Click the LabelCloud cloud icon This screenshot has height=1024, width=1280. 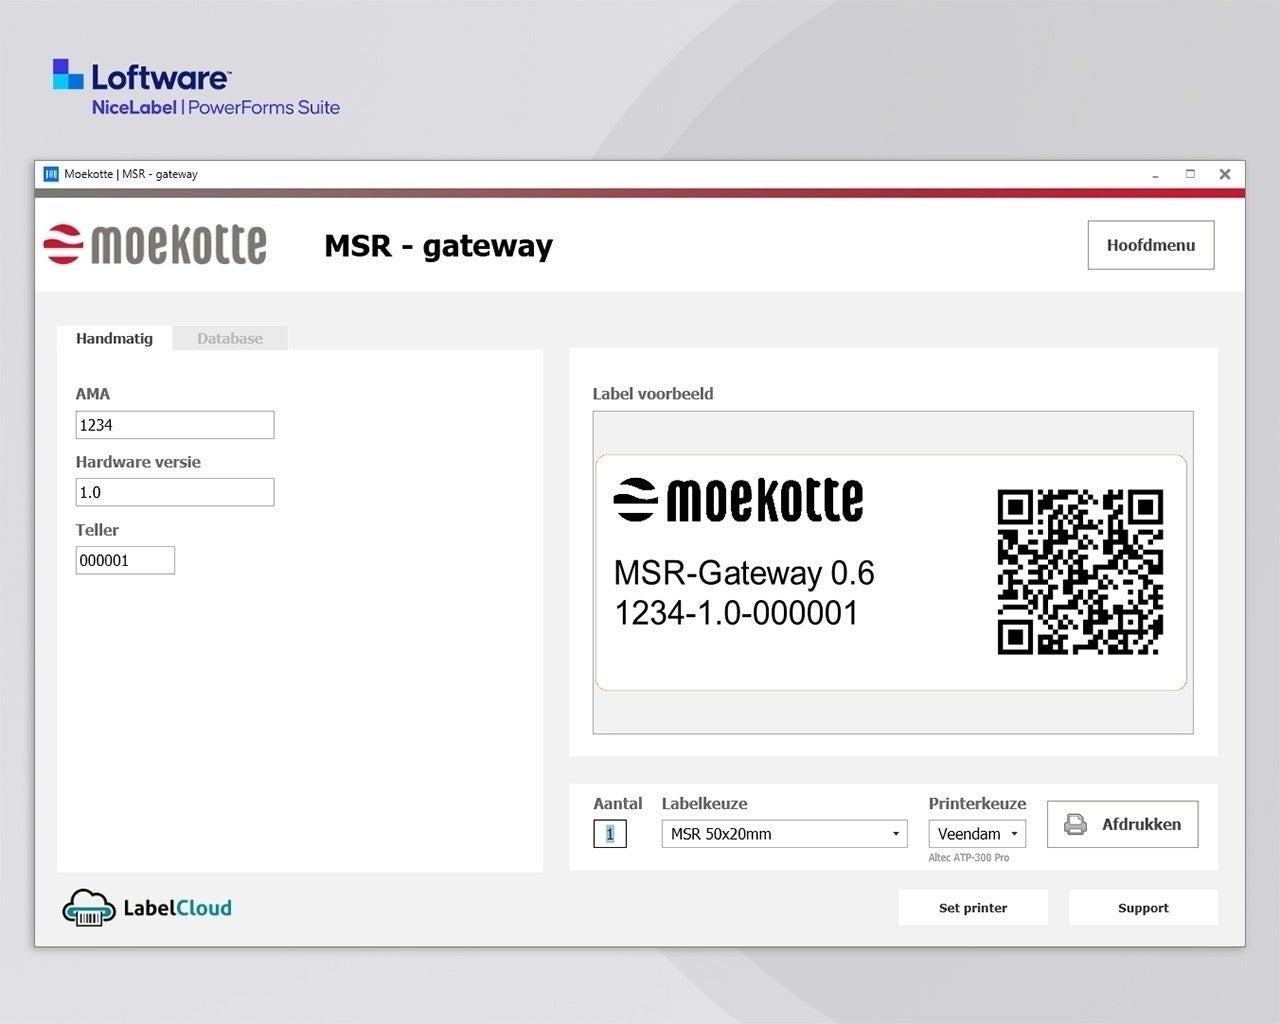(x=89, y=907)
